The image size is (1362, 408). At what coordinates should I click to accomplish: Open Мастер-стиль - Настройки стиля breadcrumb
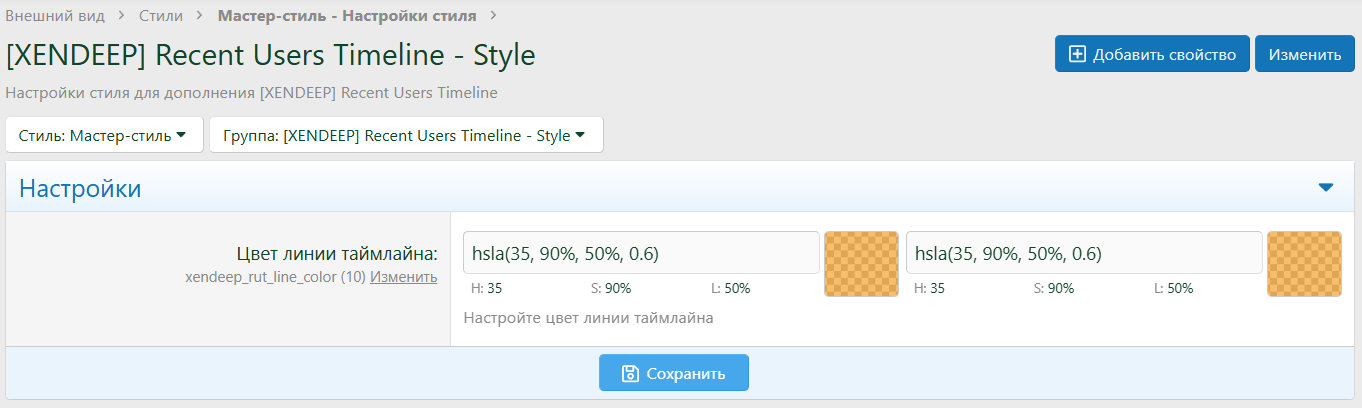pos(346,16)
